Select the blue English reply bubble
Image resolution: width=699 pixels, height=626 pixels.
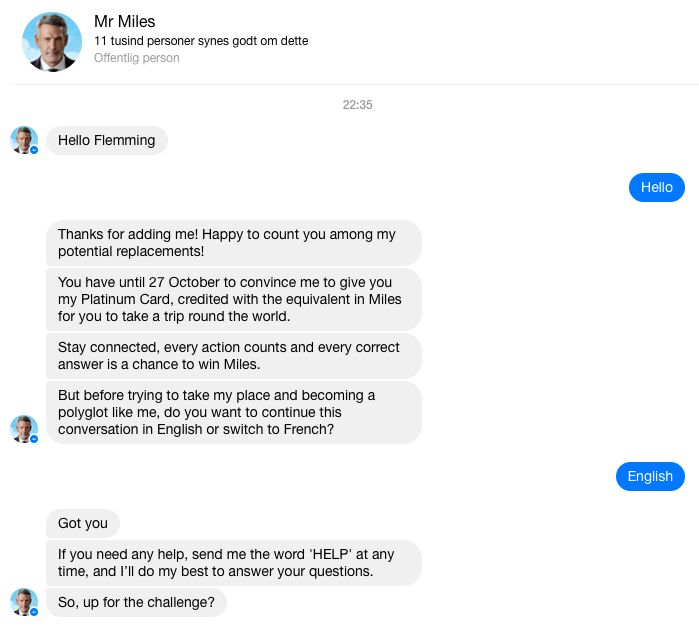pos(650,476)
